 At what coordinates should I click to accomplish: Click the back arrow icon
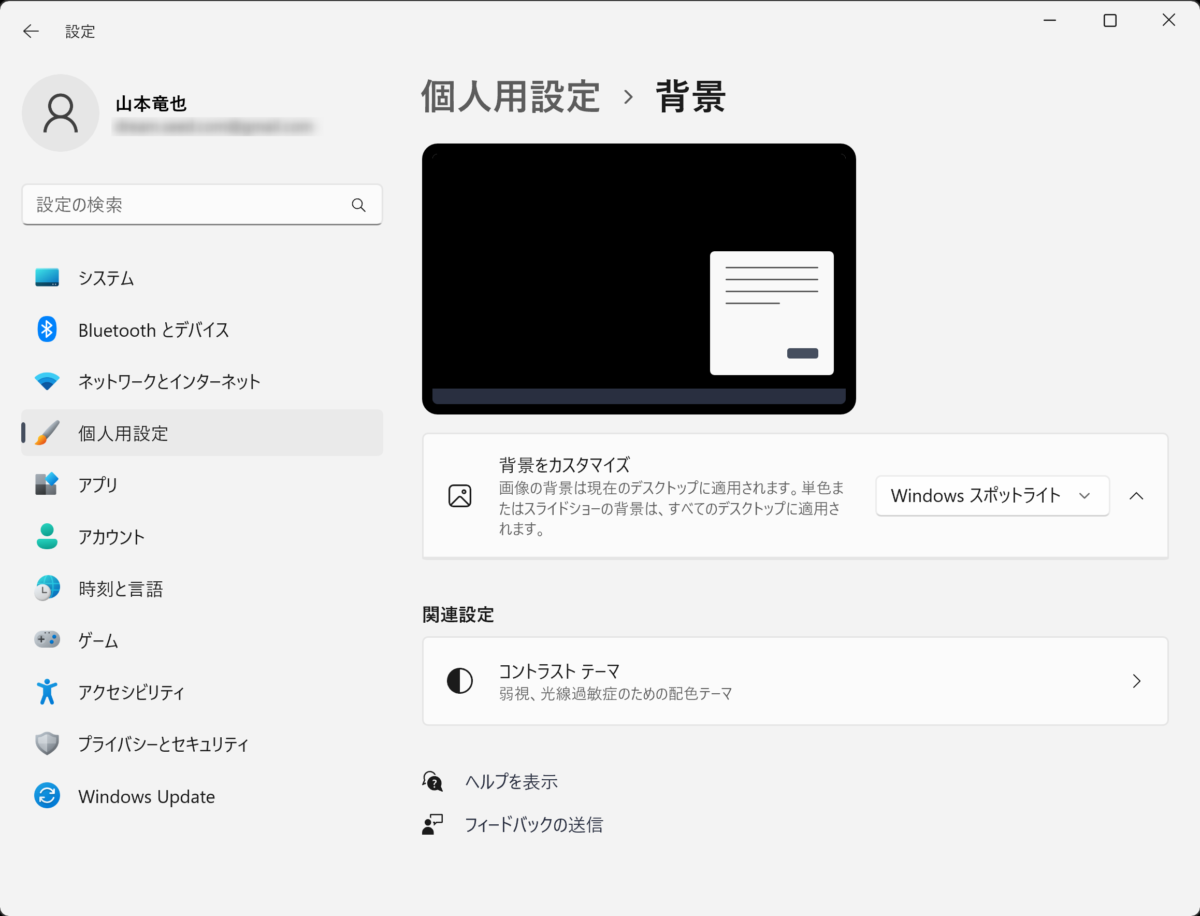31,31
